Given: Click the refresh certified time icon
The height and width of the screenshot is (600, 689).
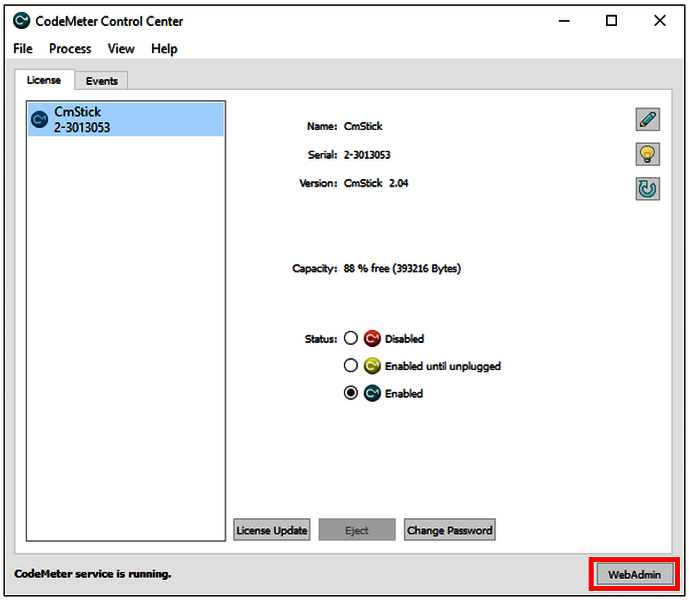Looking at the screenshot, I should coord(647,188).
